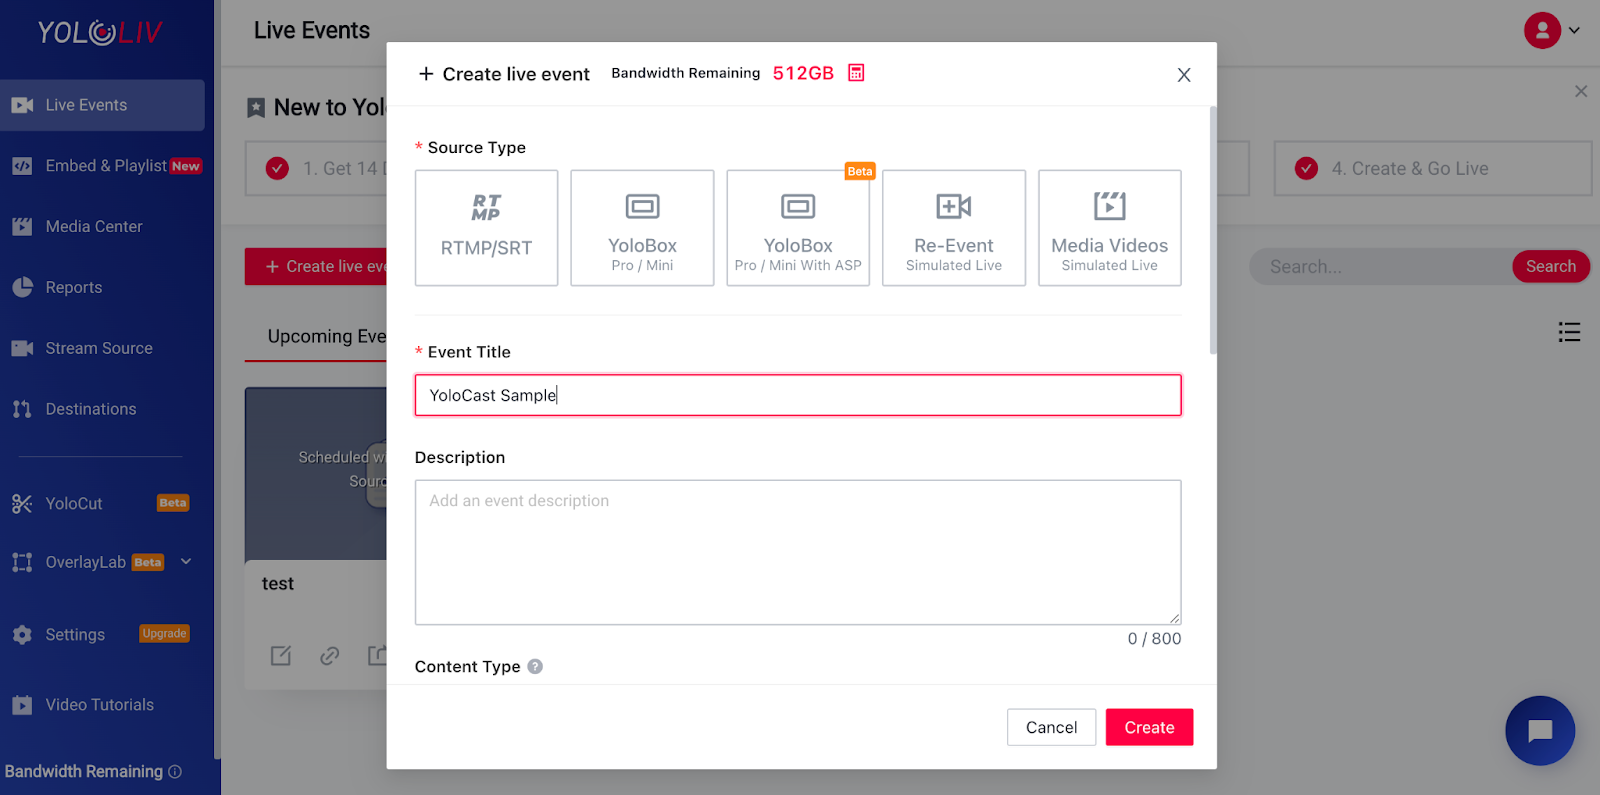Click the Destinations branch icon

coord(22,409)
